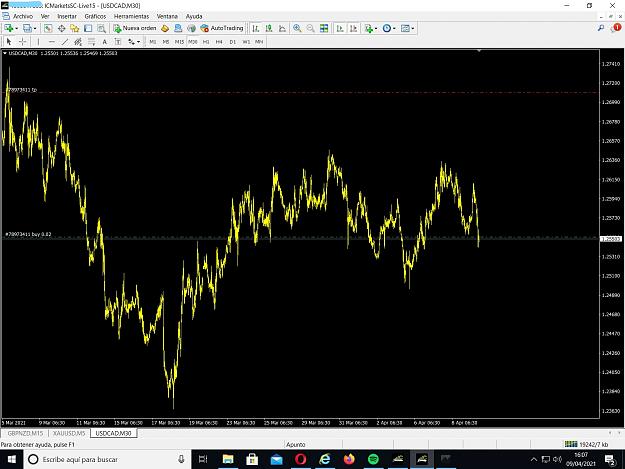Open the Archivo menu

[23, 16]
